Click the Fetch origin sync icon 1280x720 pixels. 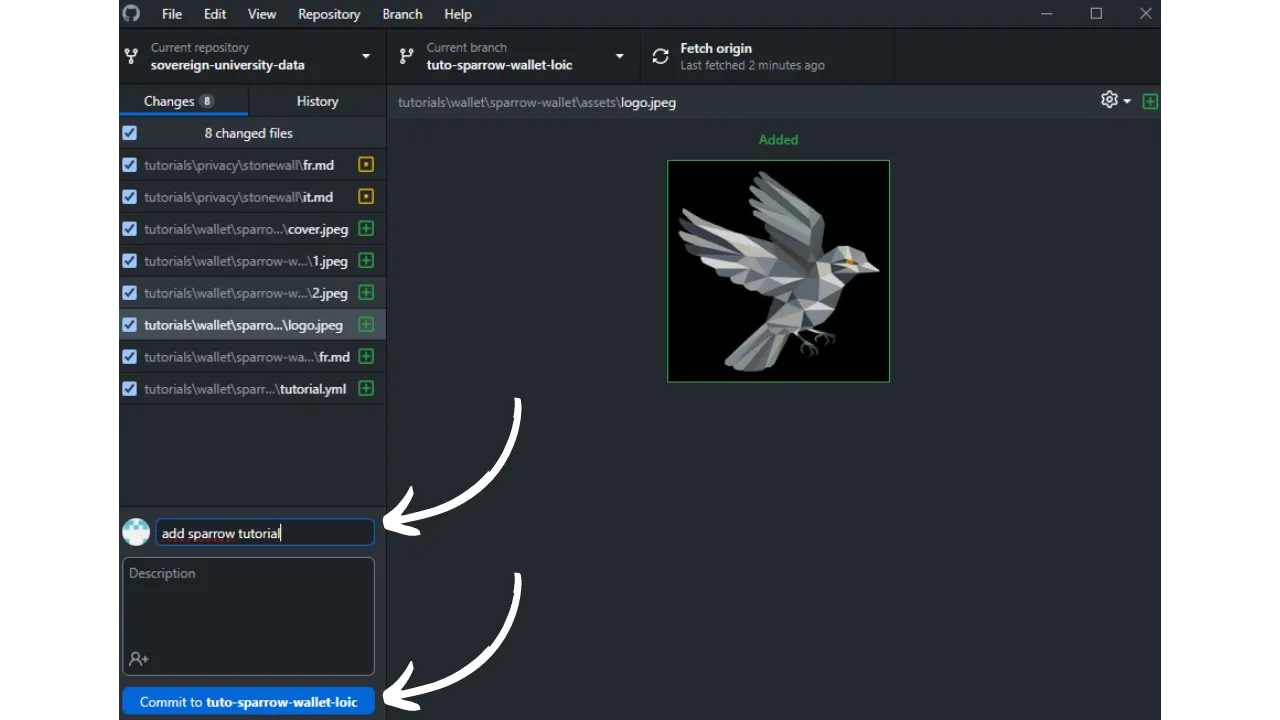point(660,57)
